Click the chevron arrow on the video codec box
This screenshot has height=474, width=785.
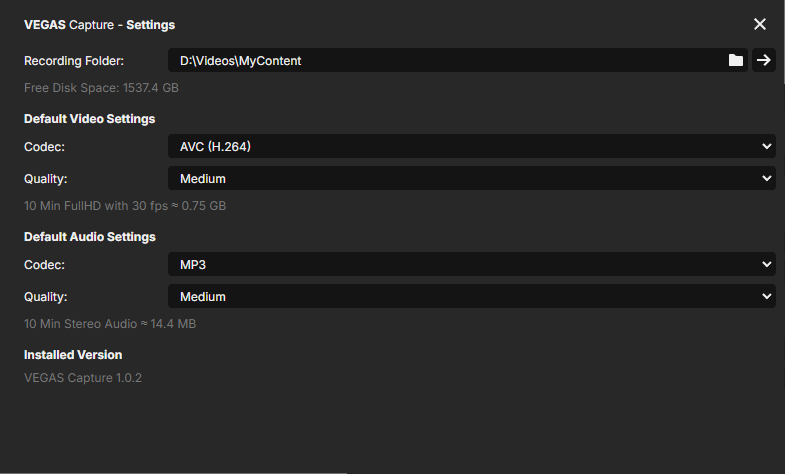pyautogui.click(x=766, y=147)
